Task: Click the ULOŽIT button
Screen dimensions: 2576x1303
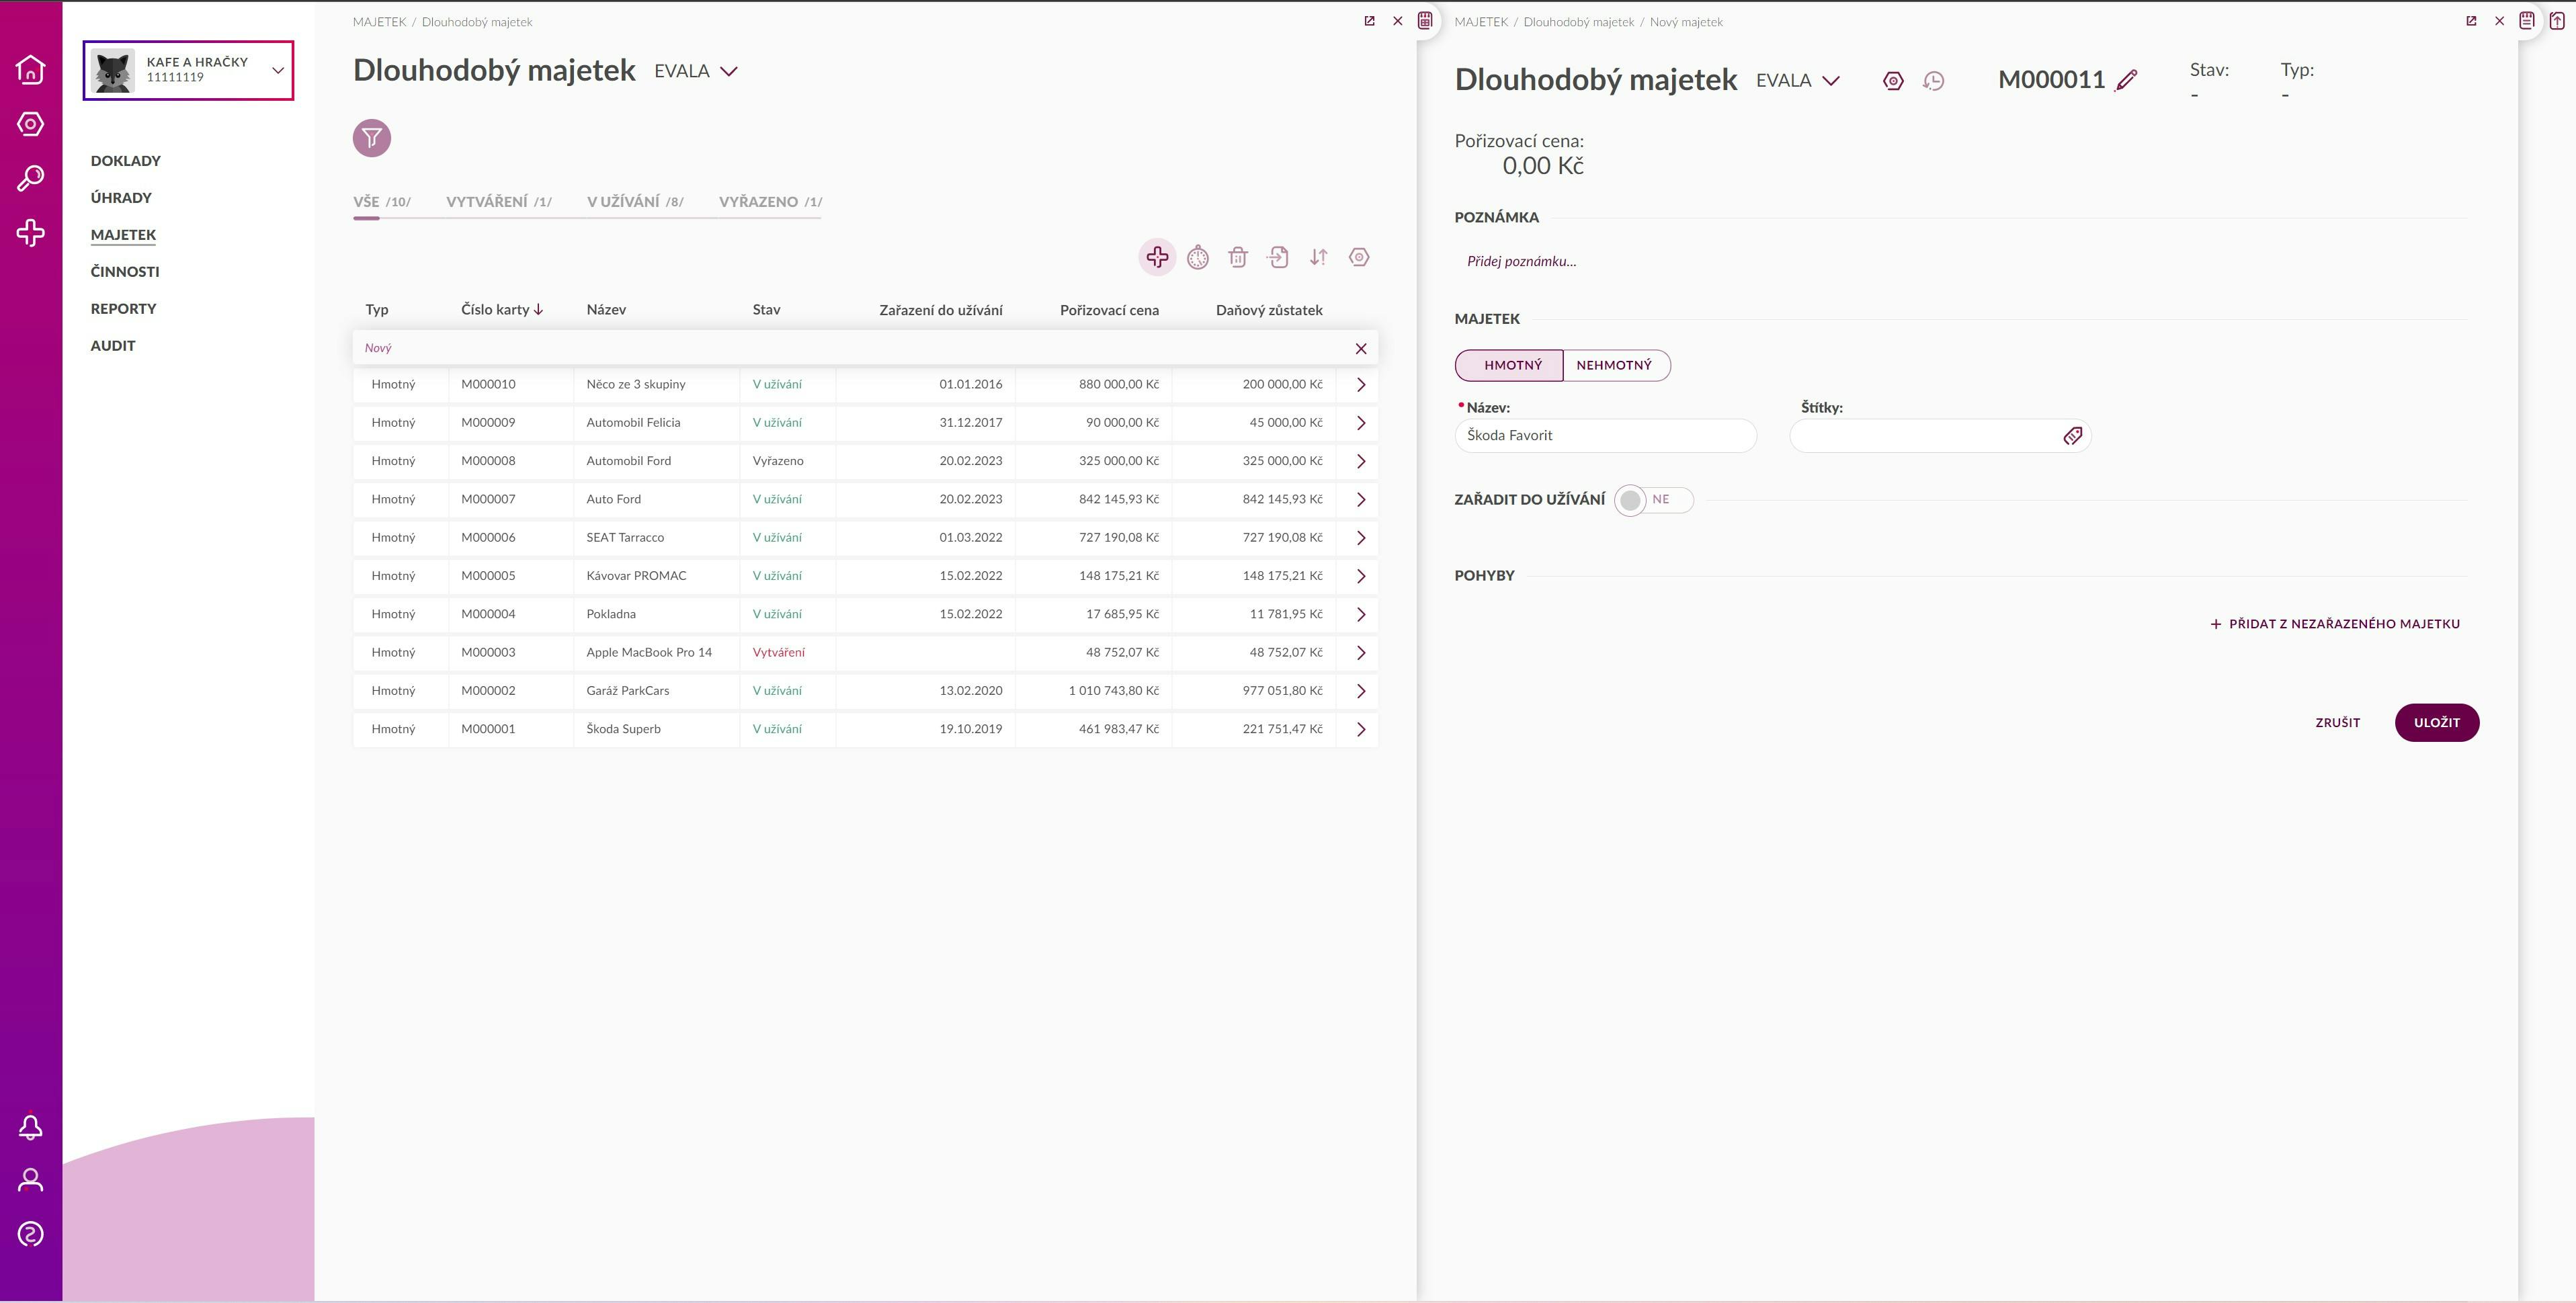Action: [2436, 723]
